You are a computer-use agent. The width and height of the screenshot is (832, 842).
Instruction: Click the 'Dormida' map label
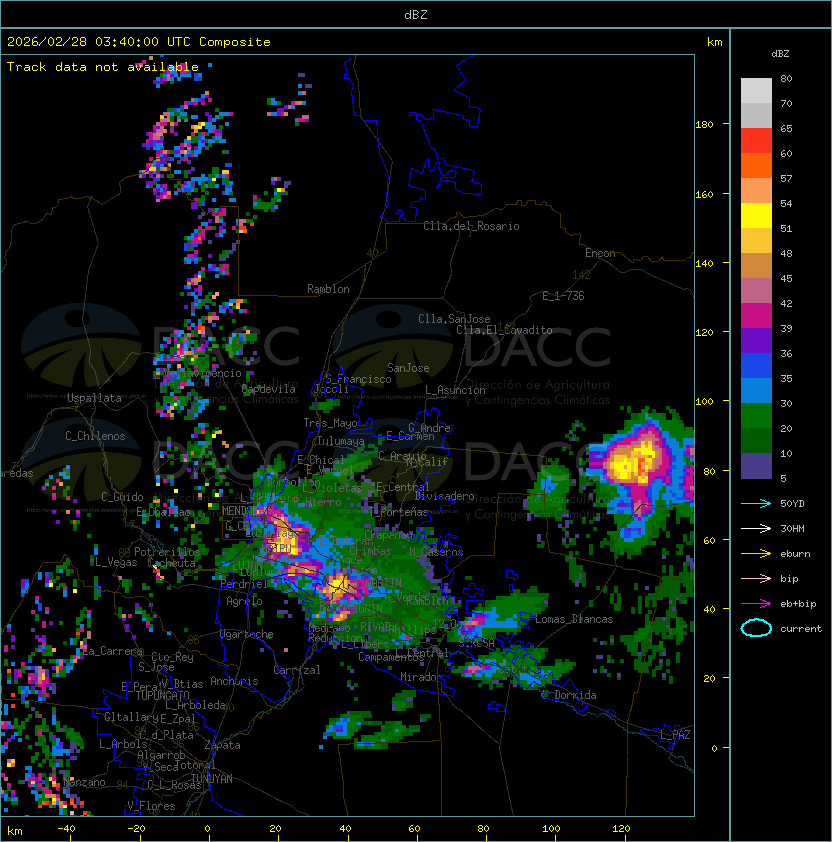pyautogui.click(x=575, y=695)
